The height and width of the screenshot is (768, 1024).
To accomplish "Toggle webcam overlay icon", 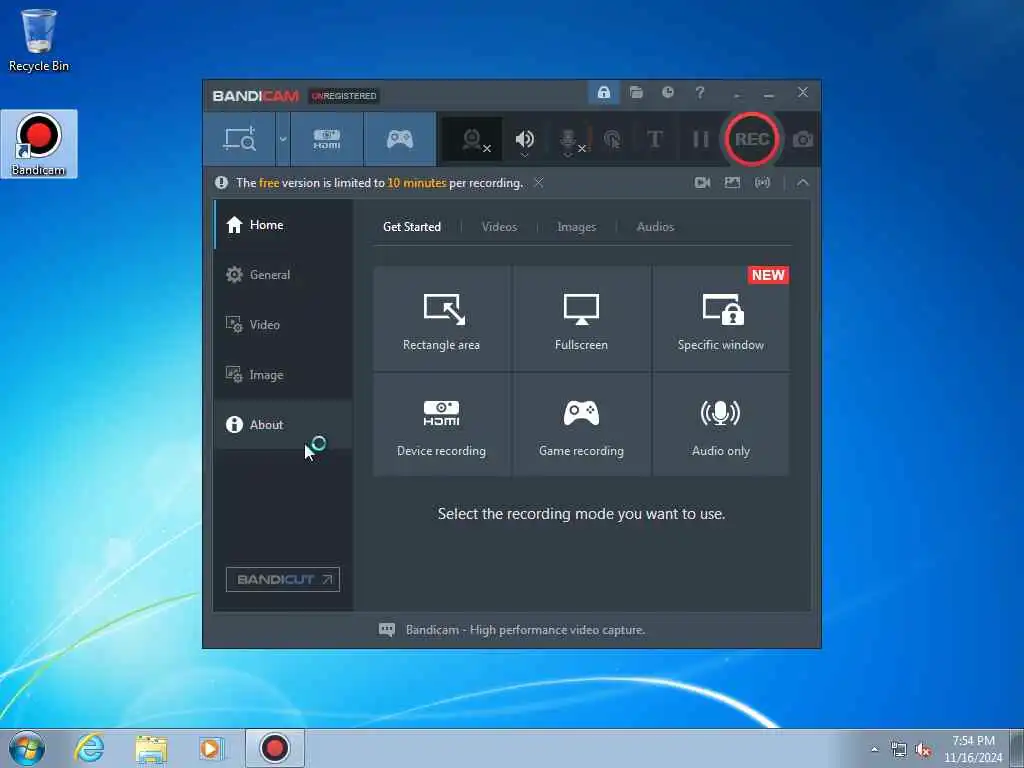I will coord(473,139).
